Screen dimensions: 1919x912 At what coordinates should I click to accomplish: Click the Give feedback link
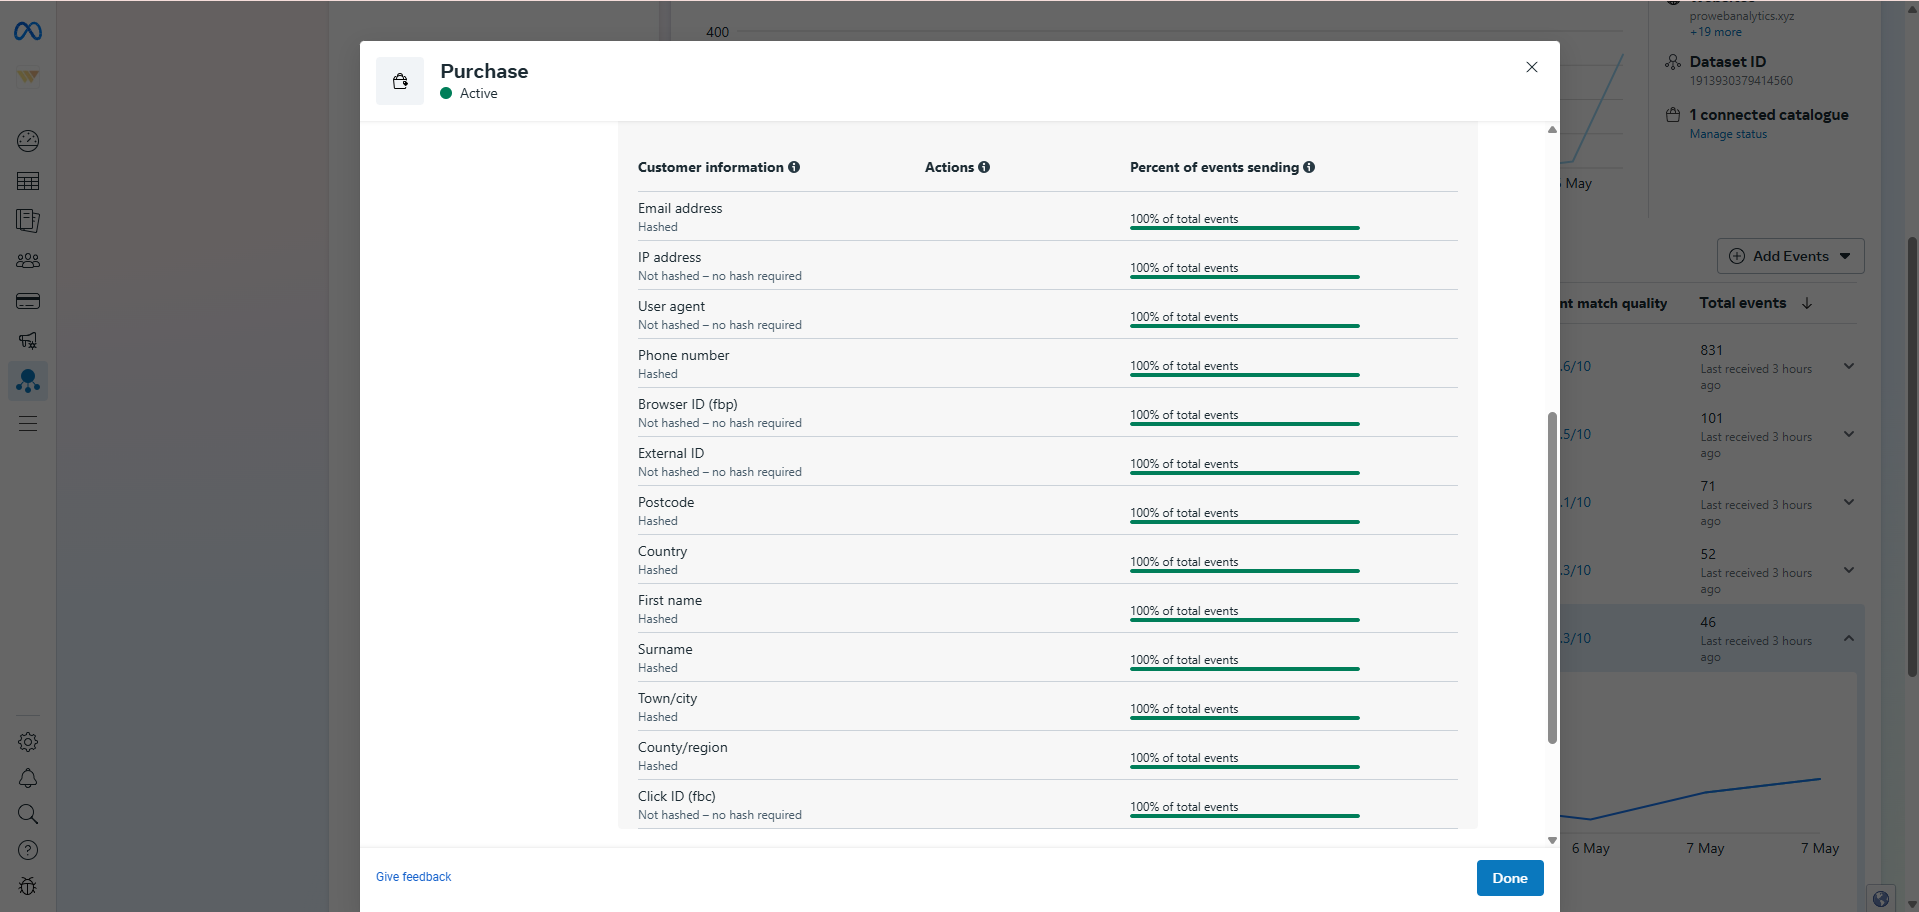[x=413, y=877]
